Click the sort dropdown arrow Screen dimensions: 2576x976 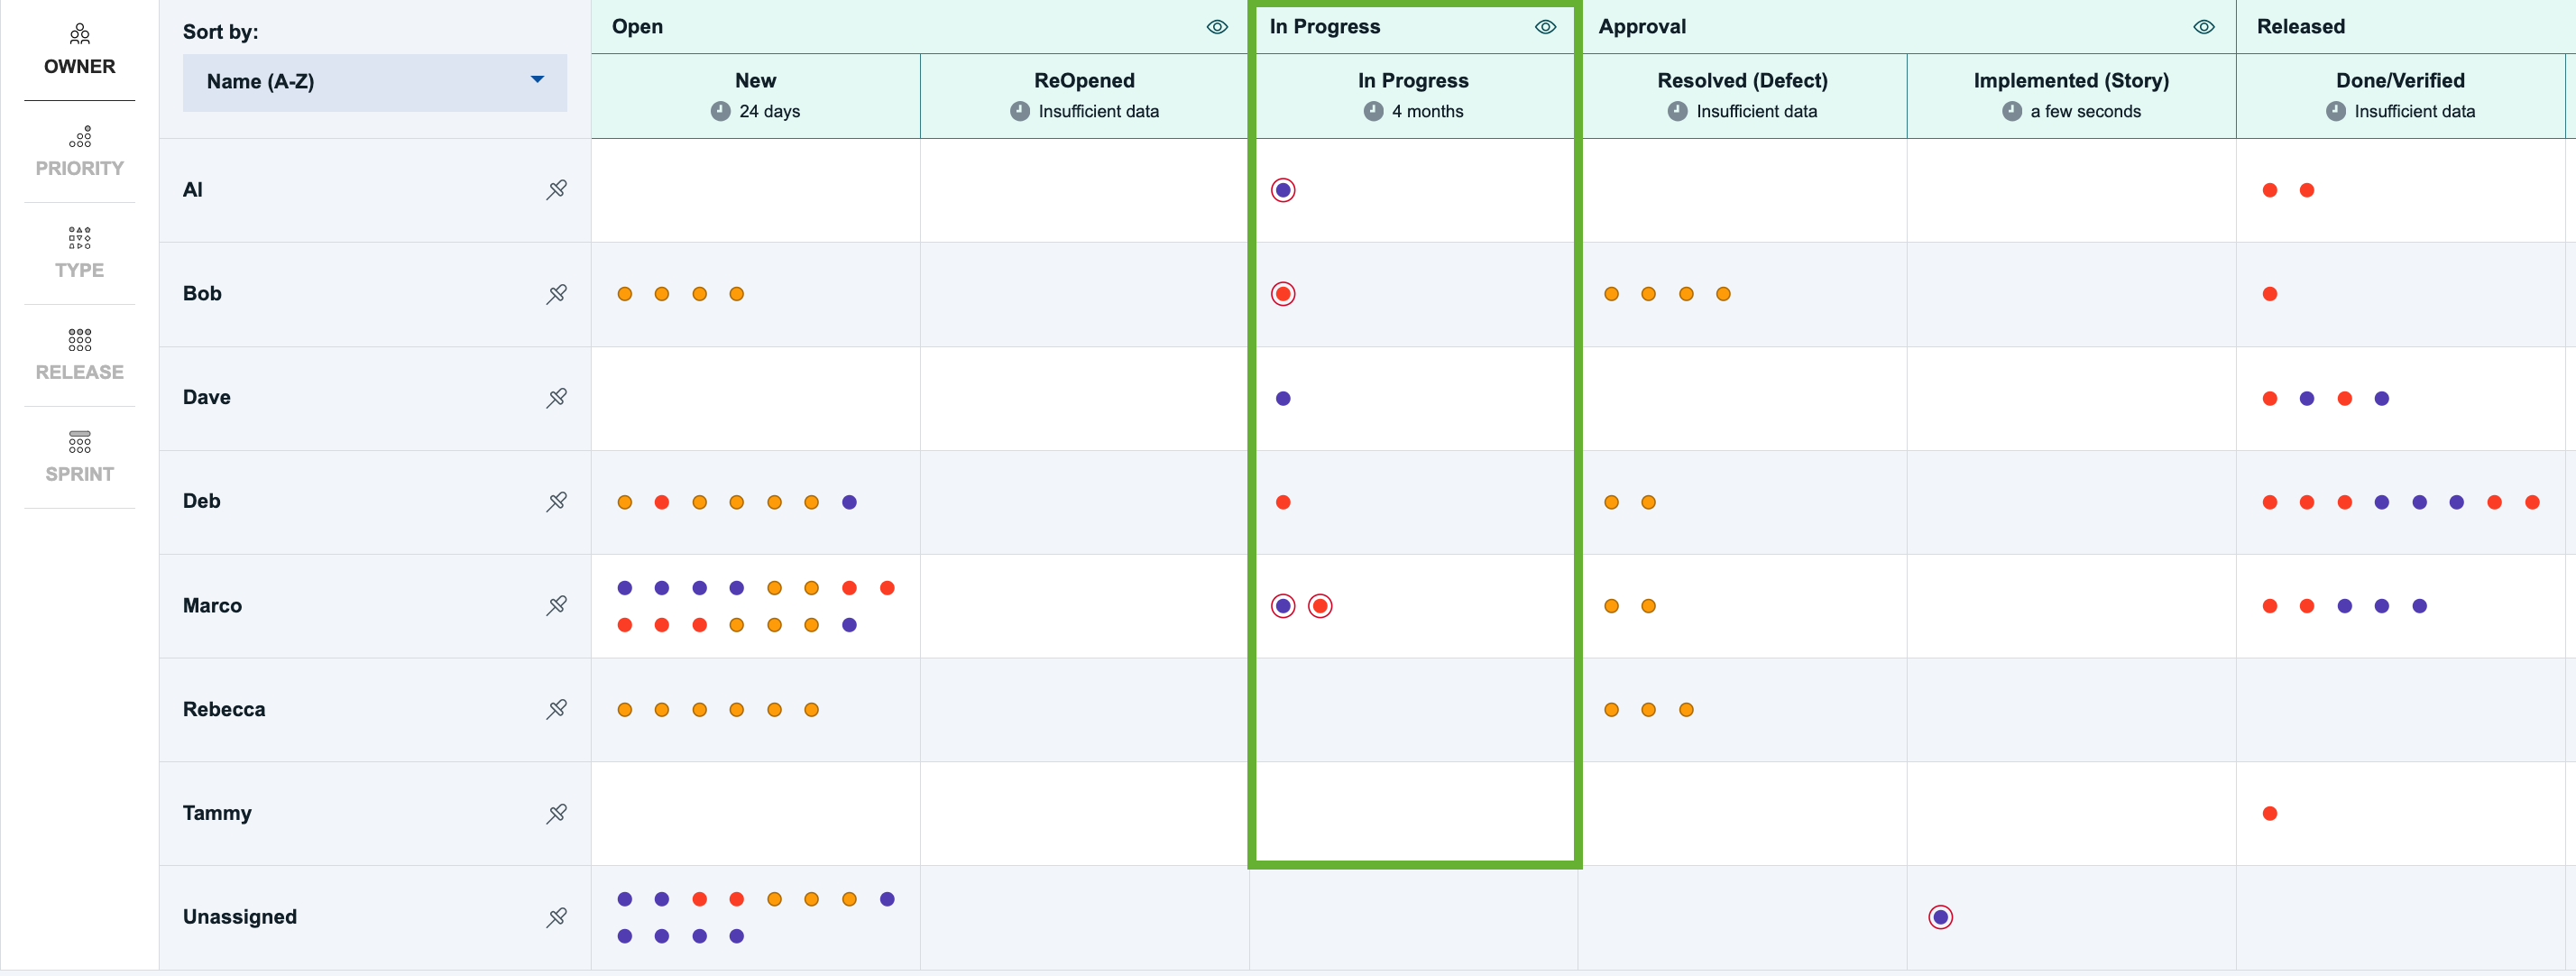click(x=537, y=80)
